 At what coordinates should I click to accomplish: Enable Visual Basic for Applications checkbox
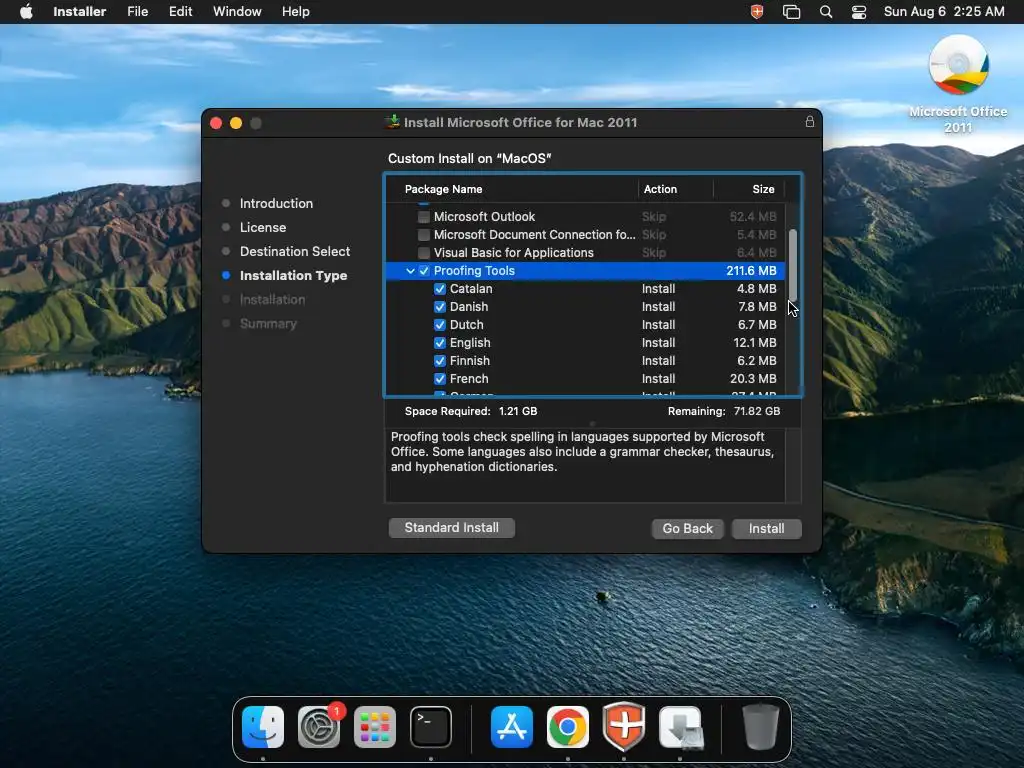tap(424, 253)
